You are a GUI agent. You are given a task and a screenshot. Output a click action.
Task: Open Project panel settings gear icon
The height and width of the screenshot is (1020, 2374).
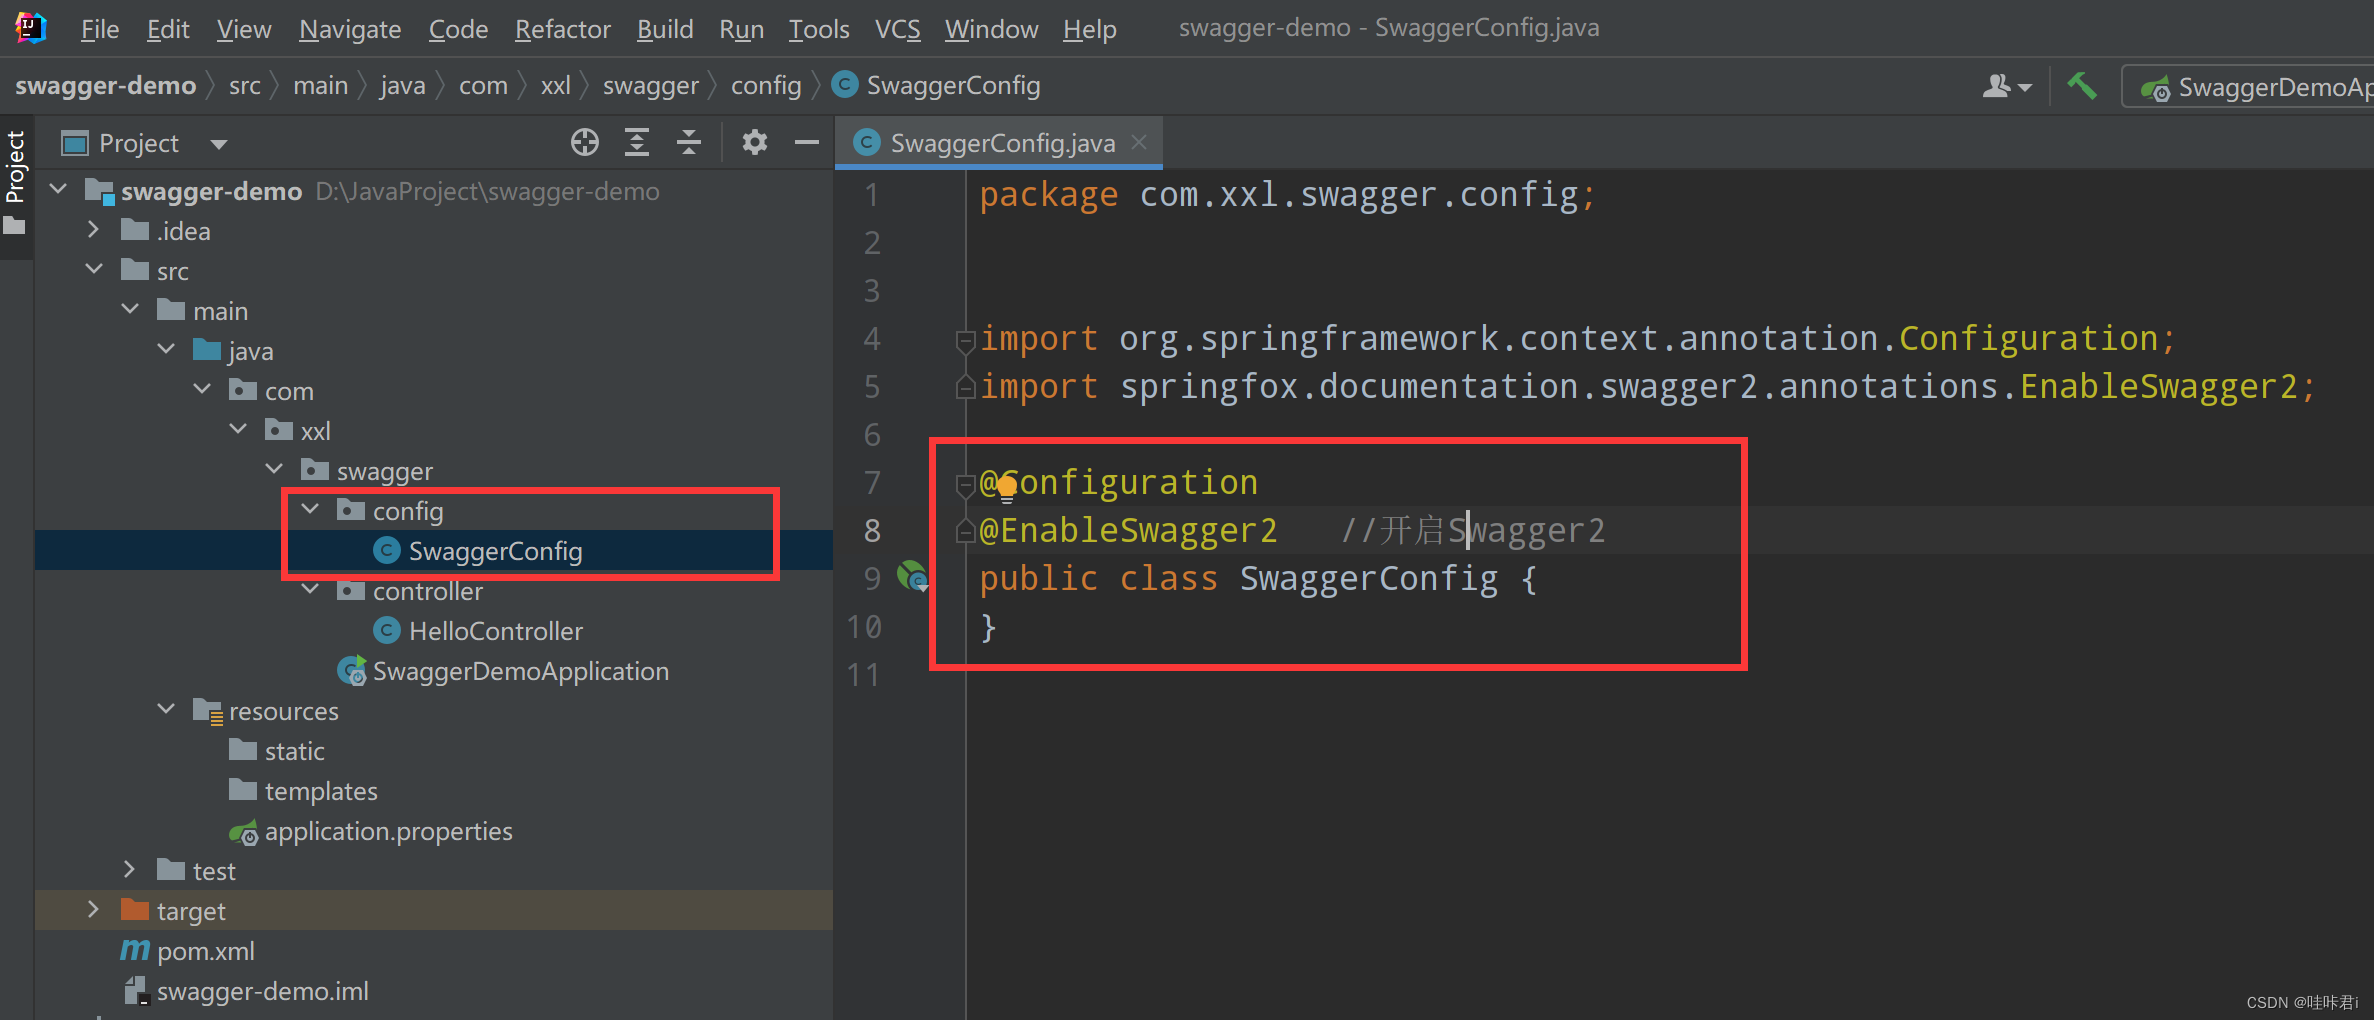pyautogui.click(x=754, y=142)
